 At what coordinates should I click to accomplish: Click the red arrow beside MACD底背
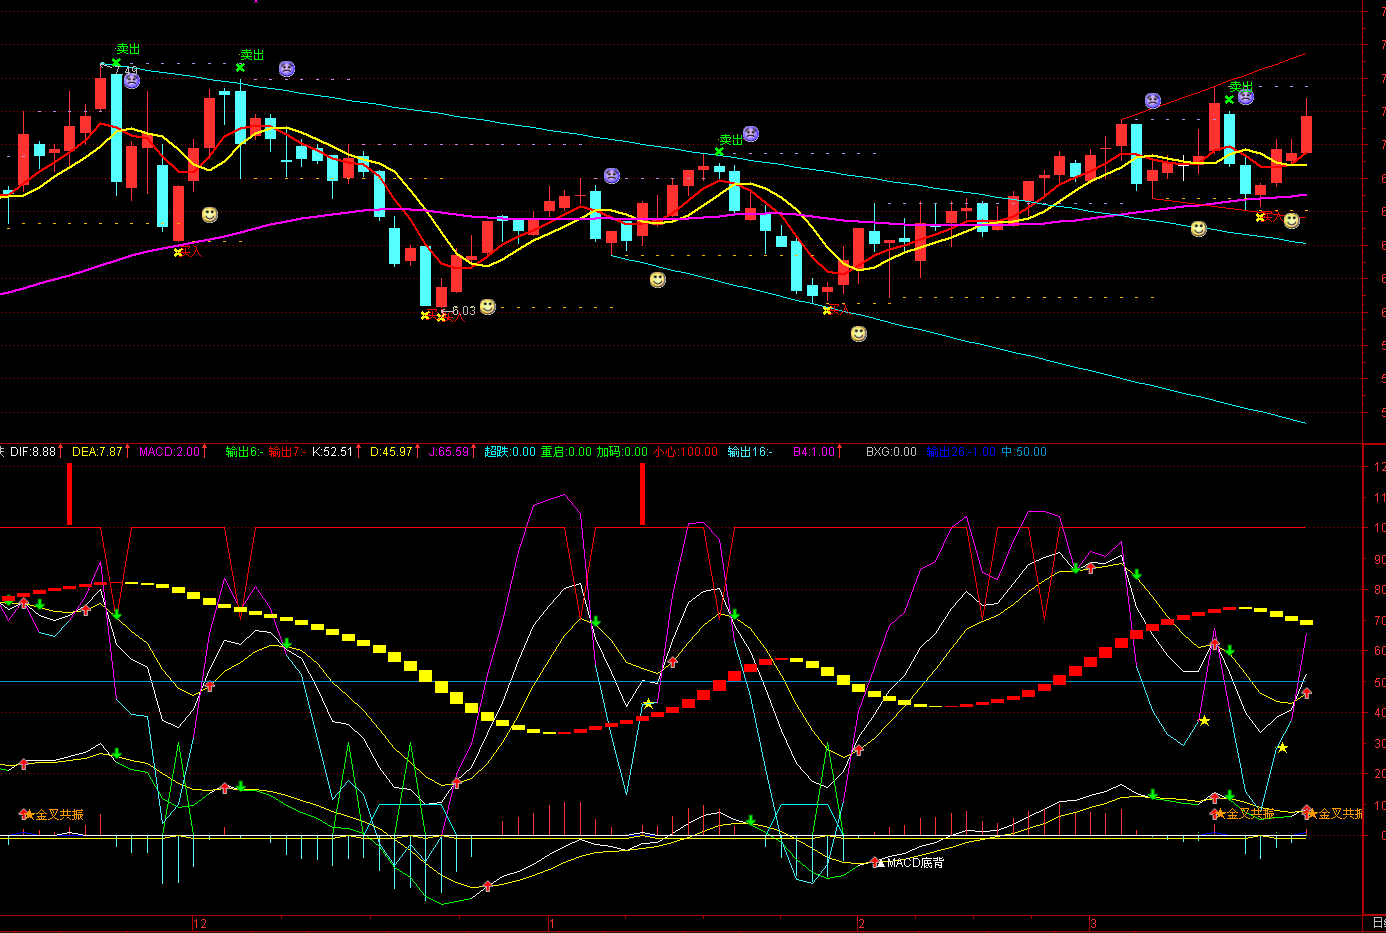(x=876, y=861)
